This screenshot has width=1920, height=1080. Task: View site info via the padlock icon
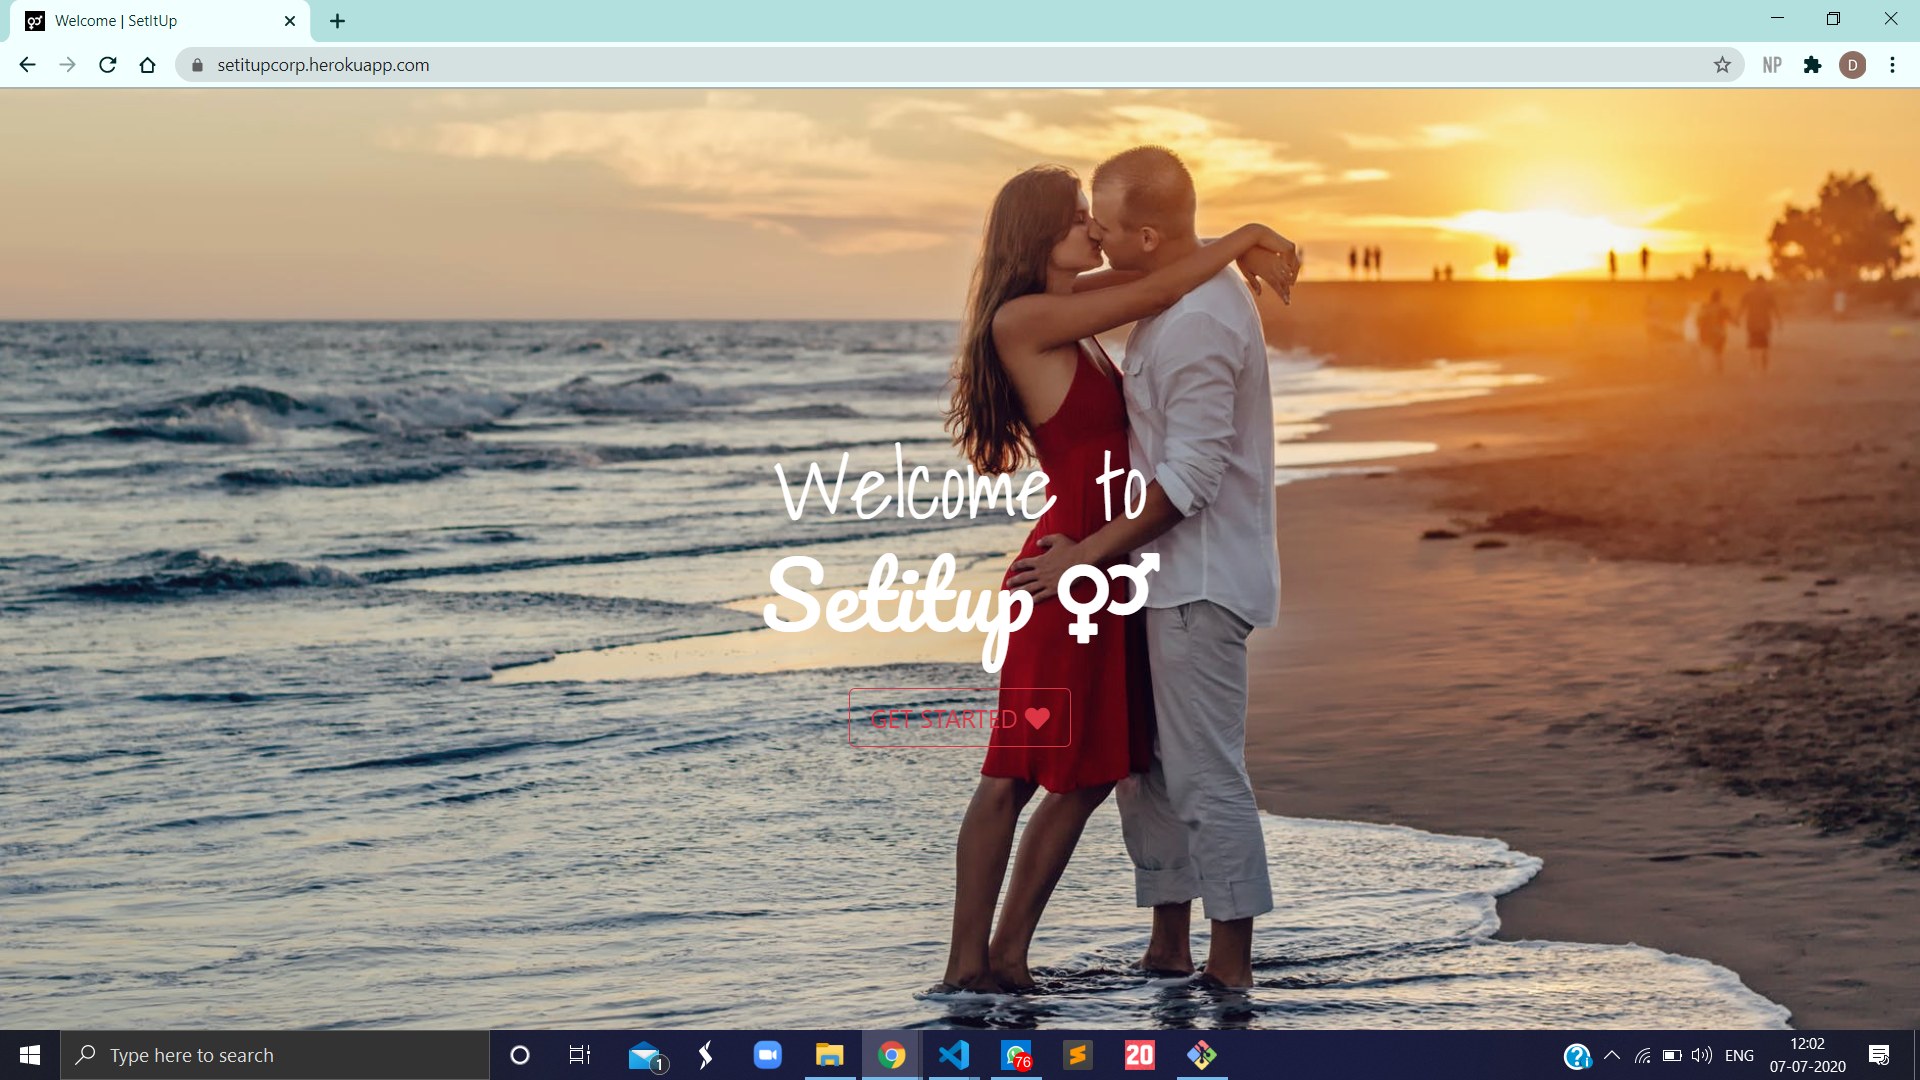coord(197,65)
